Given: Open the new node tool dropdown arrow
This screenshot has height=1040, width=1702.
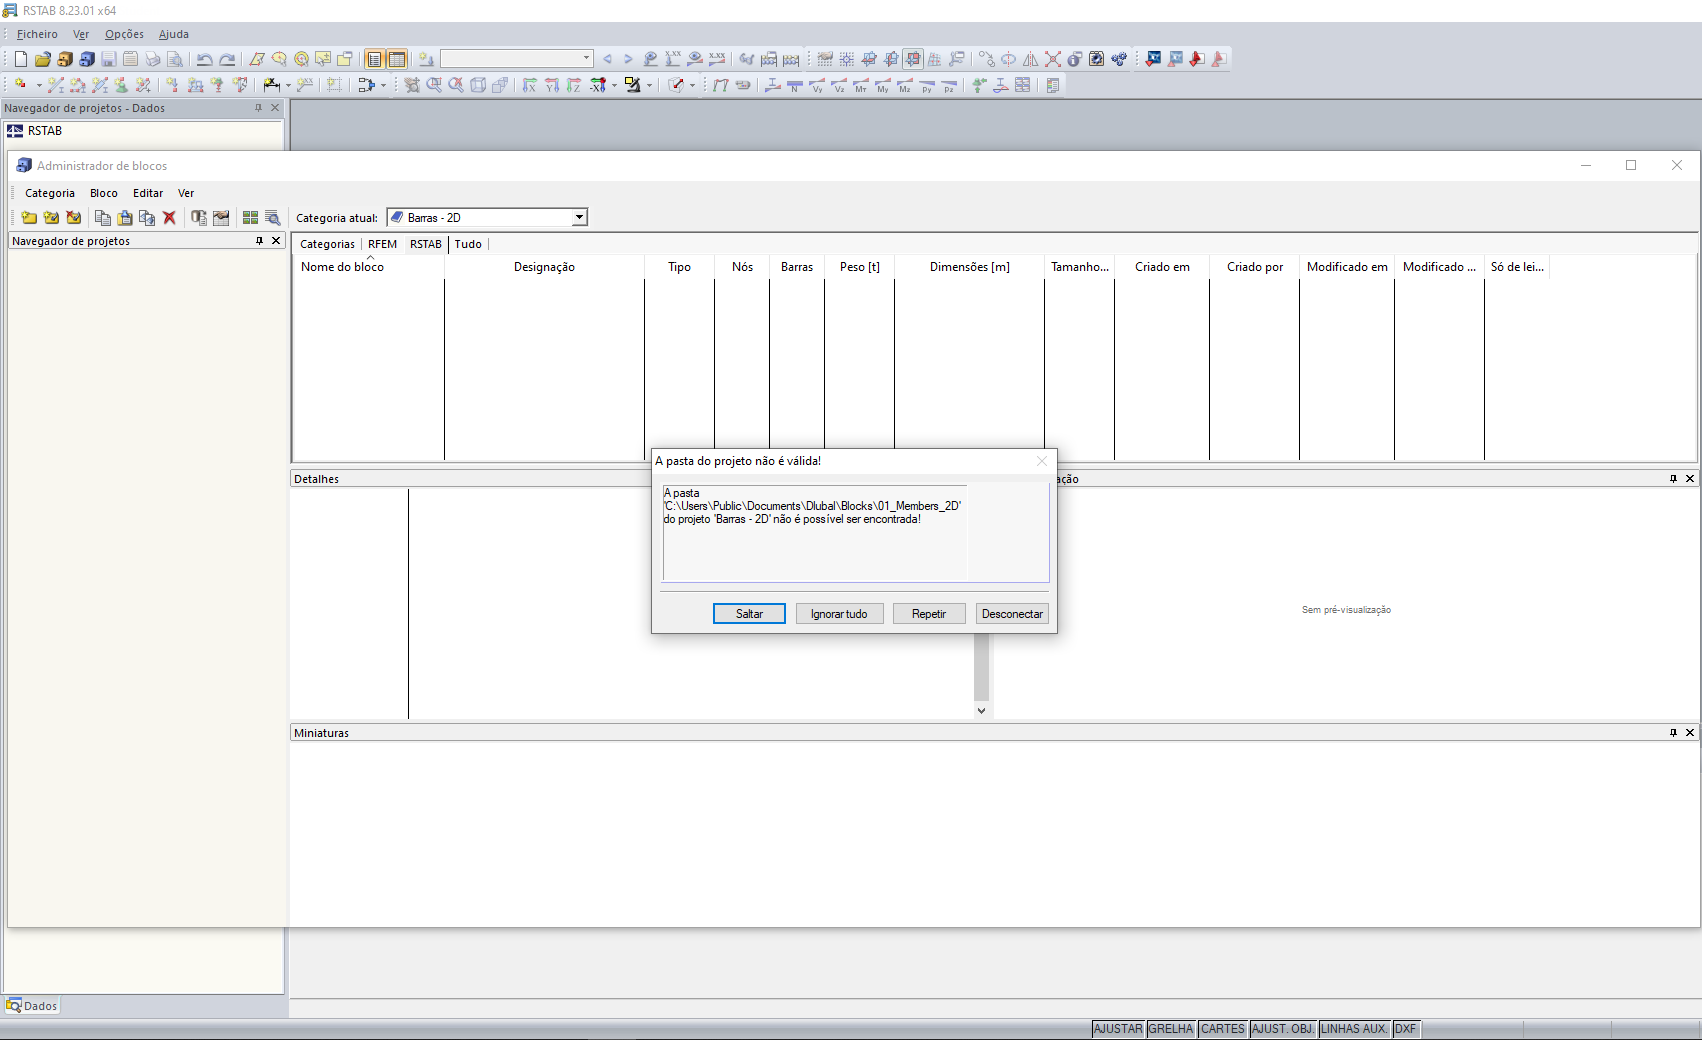Looking at the screenshot, I should coord(39,85).
